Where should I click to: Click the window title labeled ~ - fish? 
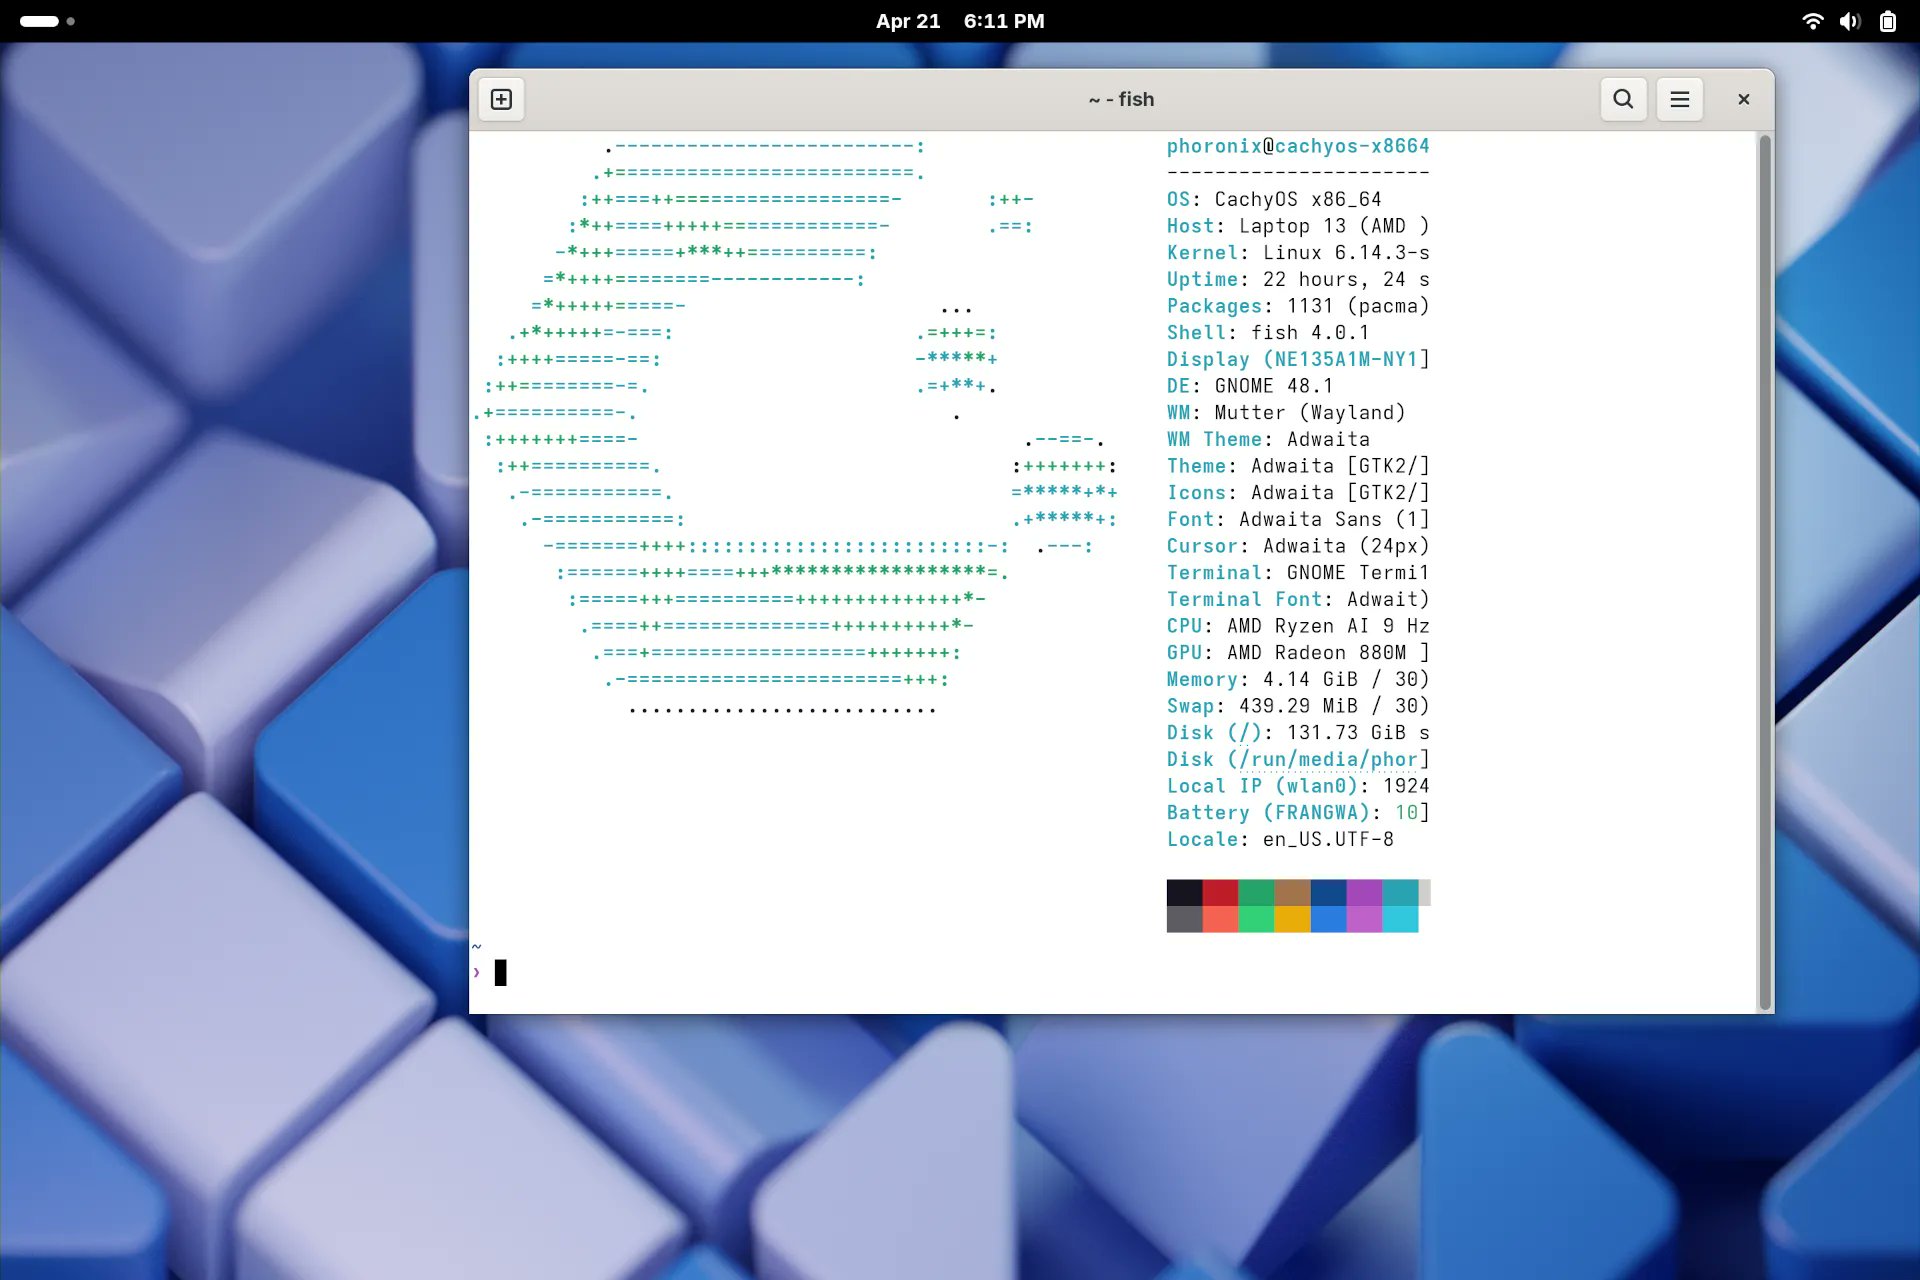tap(1121, 99)
